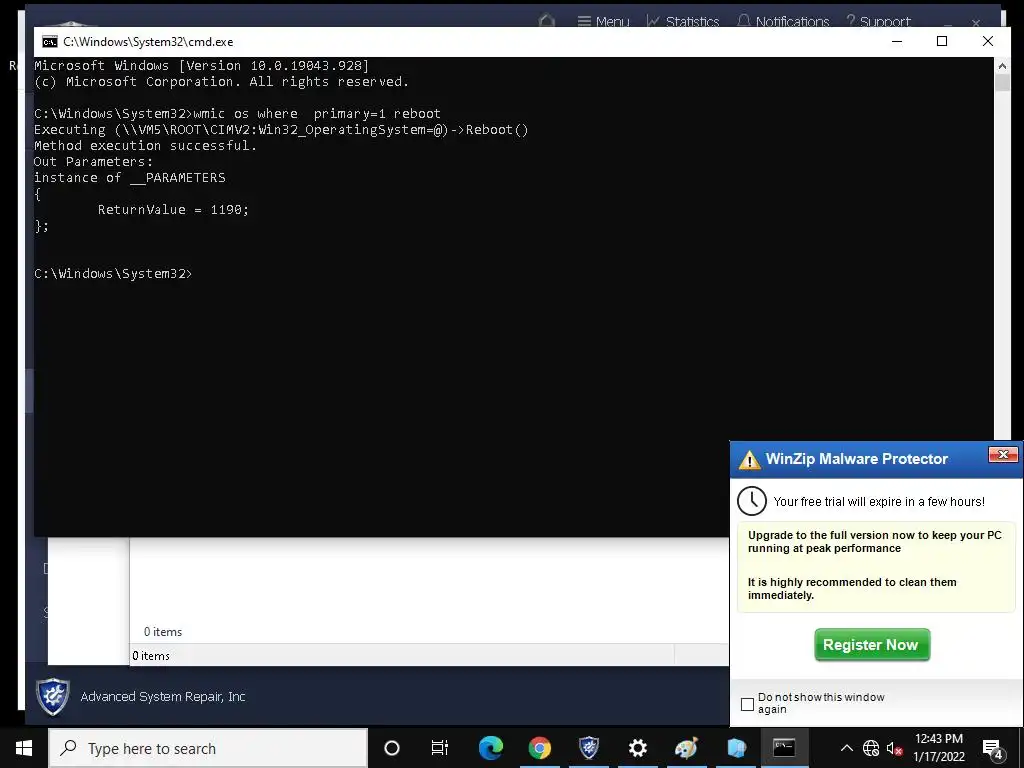Click the clock icon in WinZip popup
The image size is (1024, 768).
pos(752,501)
